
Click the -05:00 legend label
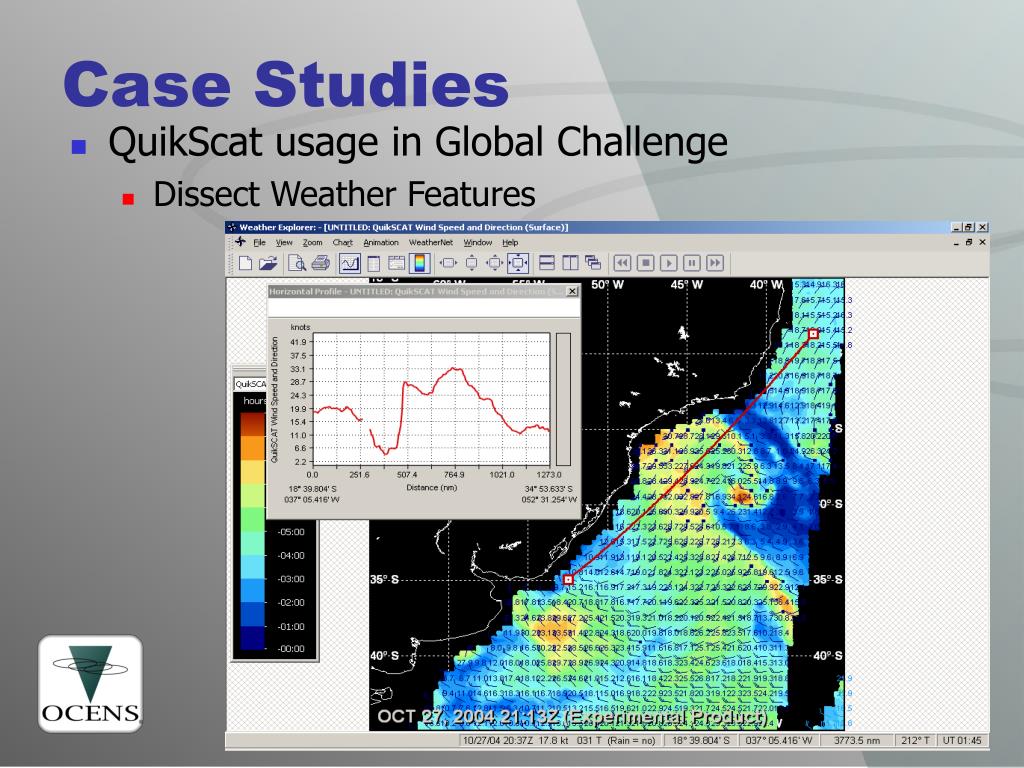(x=291, y=532)
